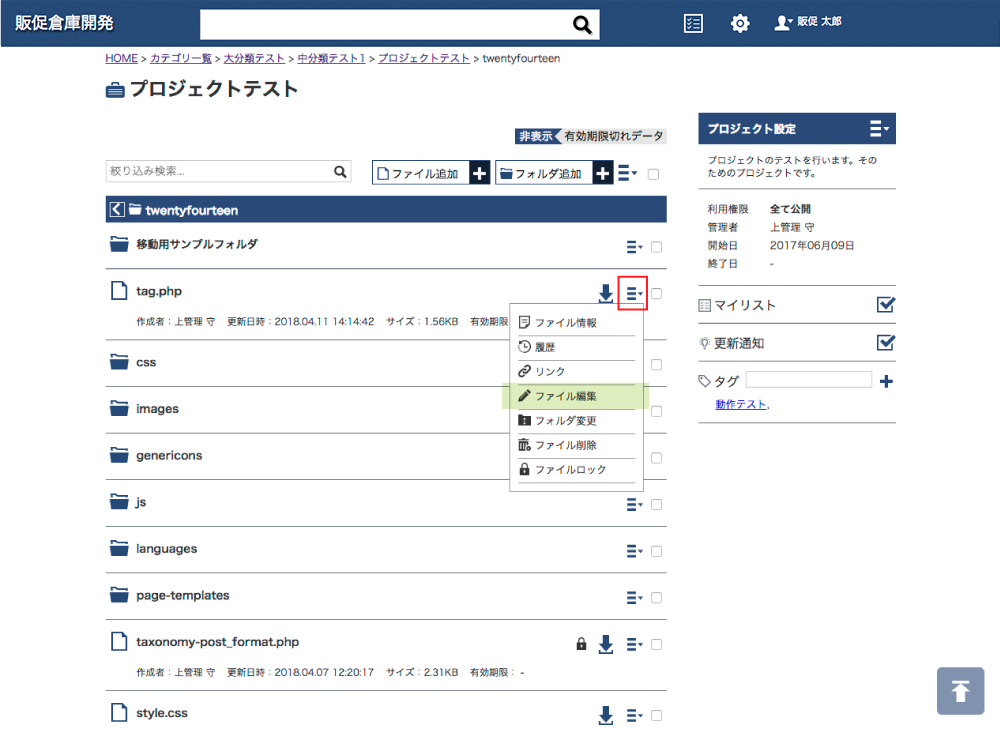
Task: Toggle the select-all checkbox in toolbar
Action: [653, 174]
